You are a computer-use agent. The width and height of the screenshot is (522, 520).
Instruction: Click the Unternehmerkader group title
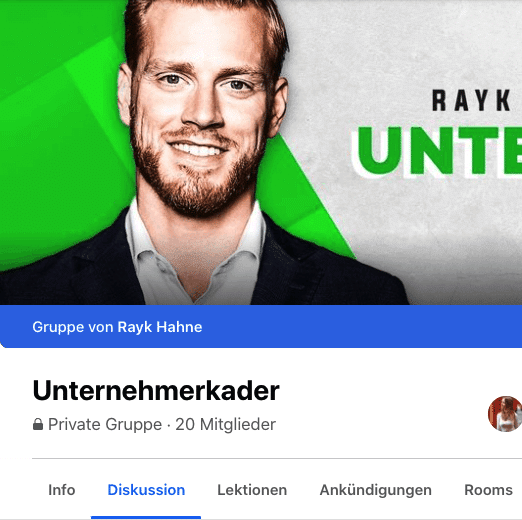(x=156, y=391)
